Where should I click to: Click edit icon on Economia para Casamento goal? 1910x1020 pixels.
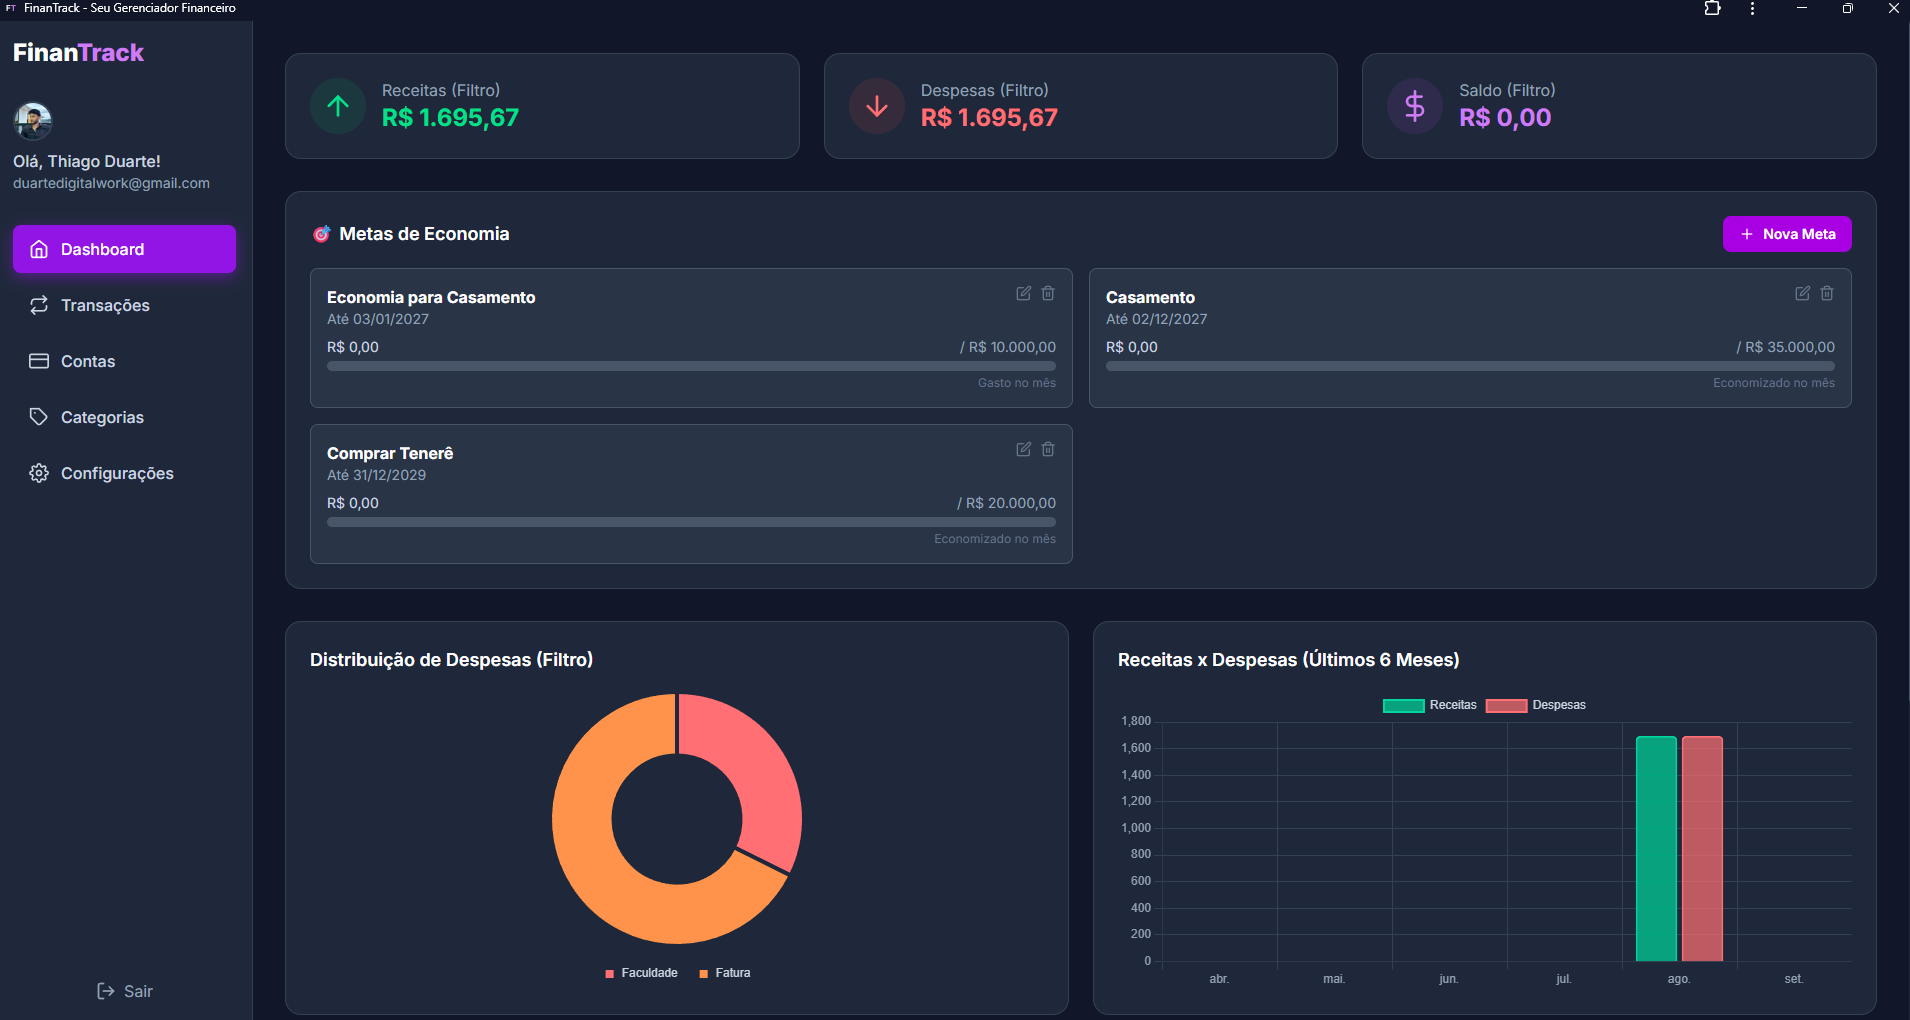pos(1023,293)
